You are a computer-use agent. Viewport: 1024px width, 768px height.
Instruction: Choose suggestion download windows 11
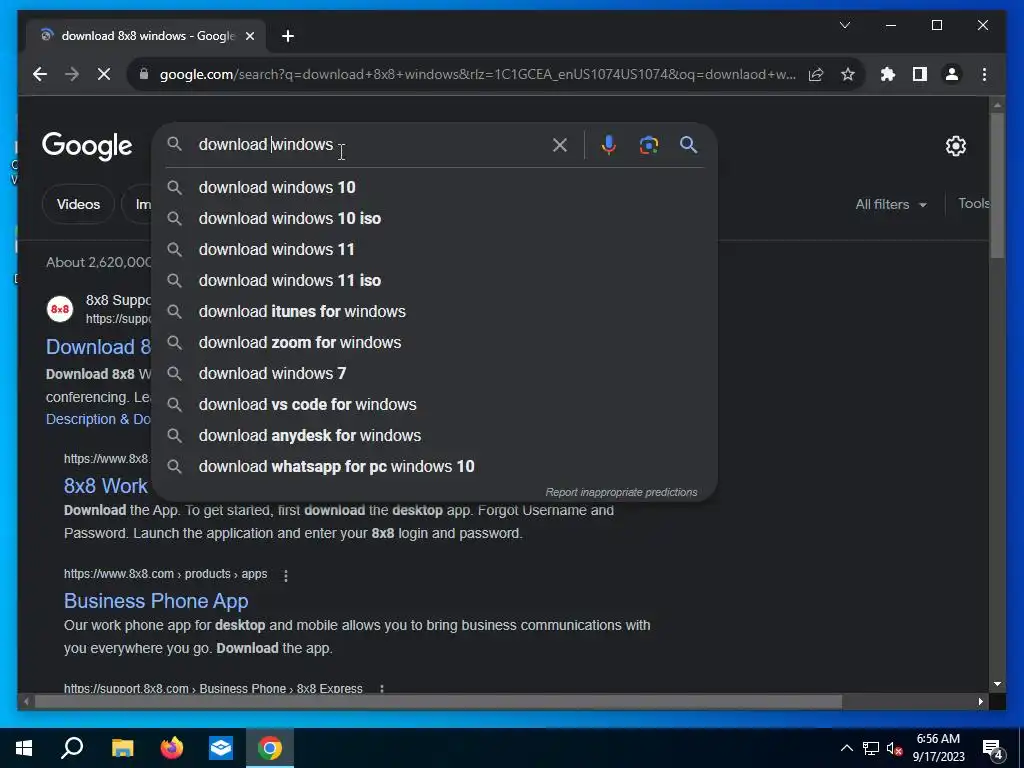[x=434, y=249]
